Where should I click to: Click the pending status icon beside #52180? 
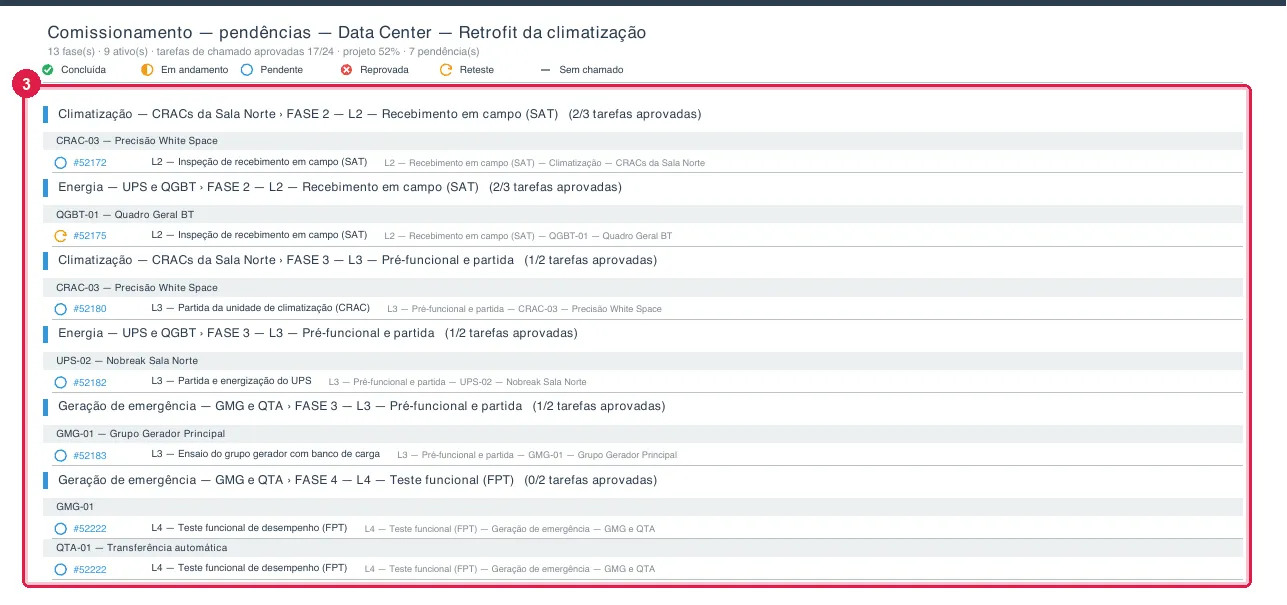point(61,309)
